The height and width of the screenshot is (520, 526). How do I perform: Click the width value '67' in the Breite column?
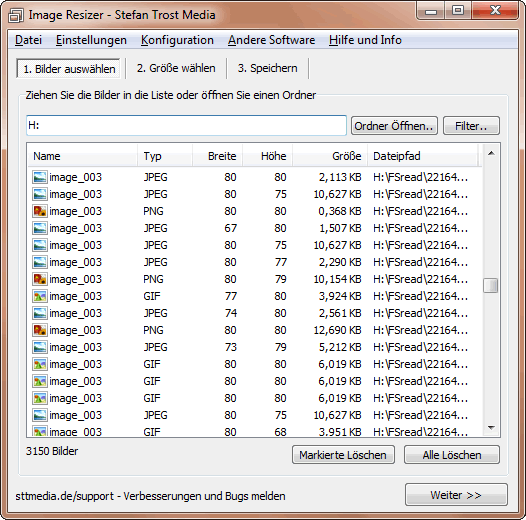coord(230,228)
